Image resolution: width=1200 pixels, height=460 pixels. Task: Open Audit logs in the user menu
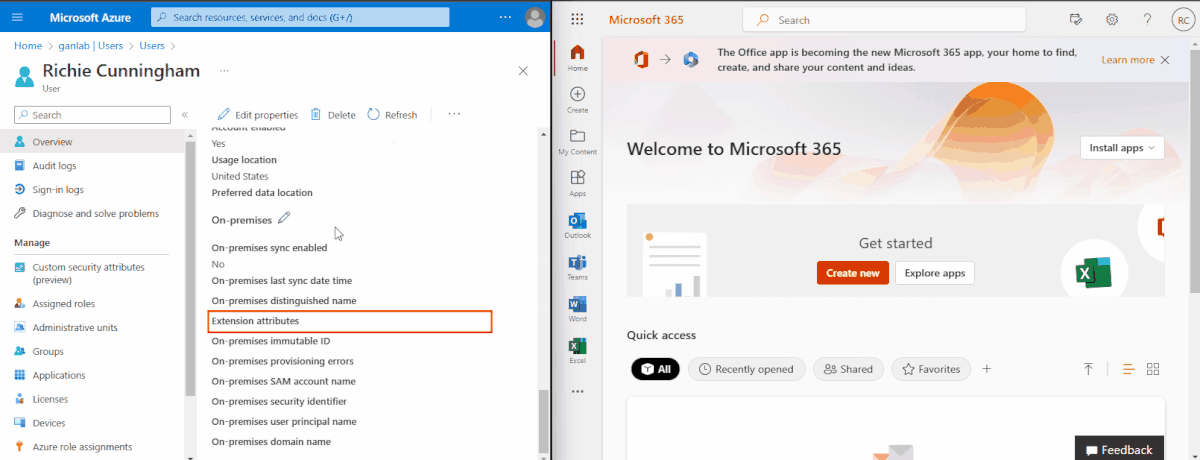(54, 166)
